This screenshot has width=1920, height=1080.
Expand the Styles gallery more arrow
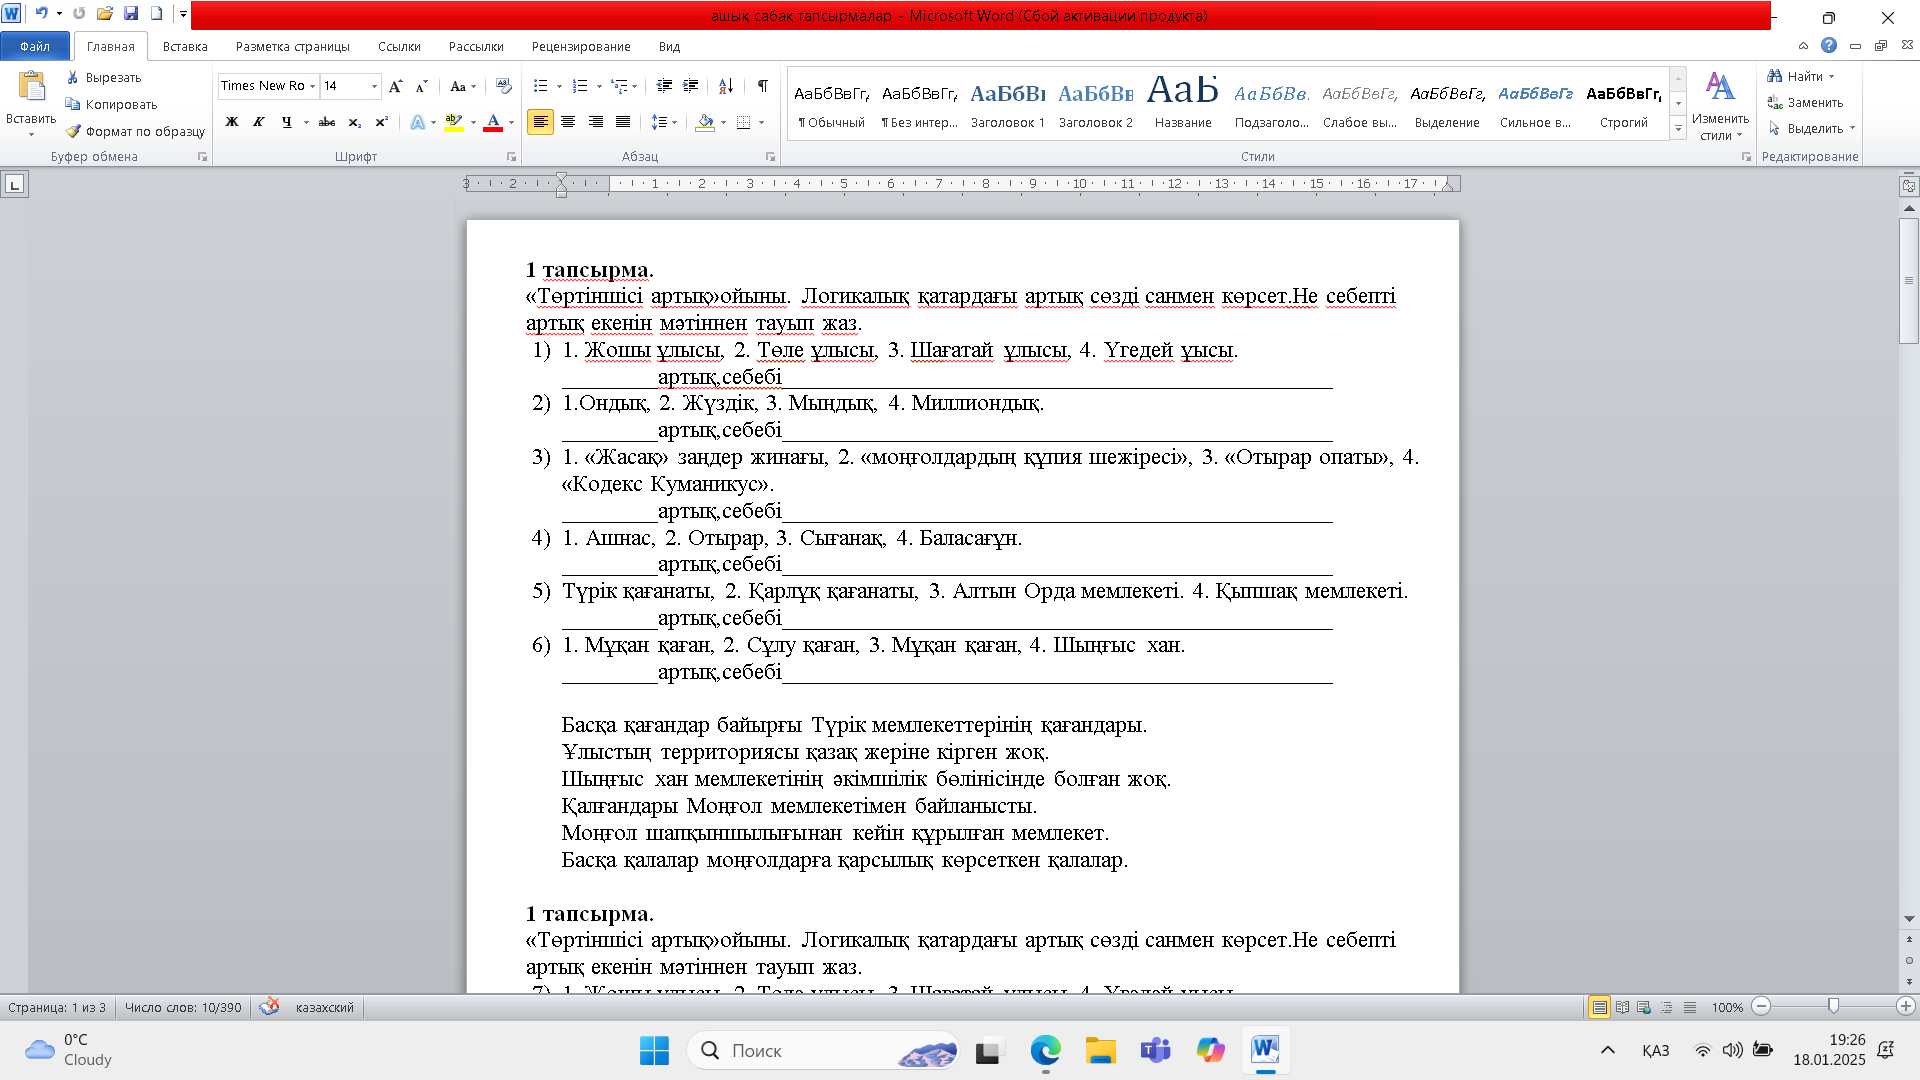click(x=1678, y=129)
